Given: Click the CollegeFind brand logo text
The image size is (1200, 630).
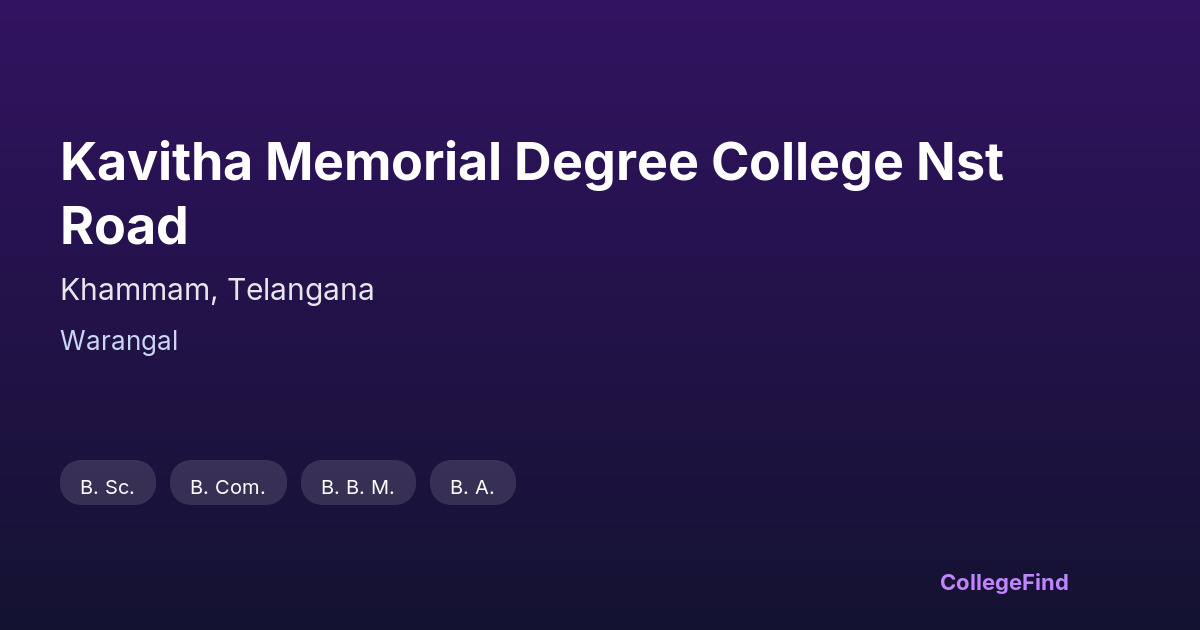Looking at the screenshot, I should [x=1004, y=582].
